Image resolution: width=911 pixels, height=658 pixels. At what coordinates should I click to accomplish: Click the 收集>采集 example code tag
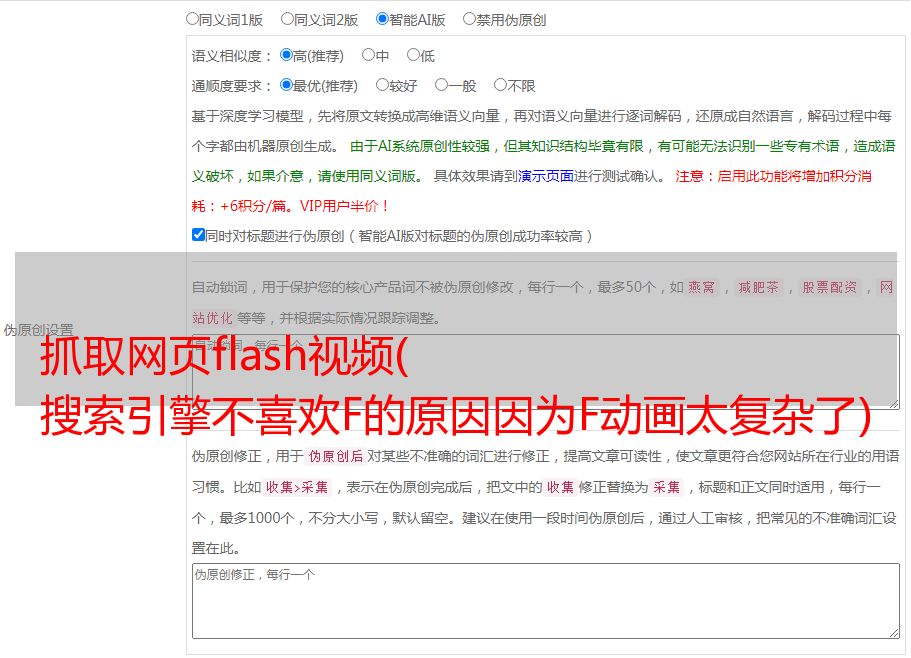click(x=297, y=487)
